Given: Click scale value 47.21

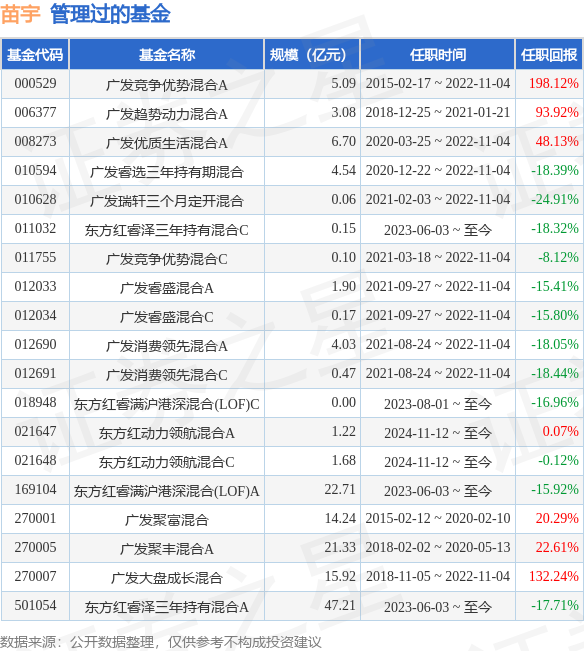Looking at the screenshot, I should coord(340,606).
